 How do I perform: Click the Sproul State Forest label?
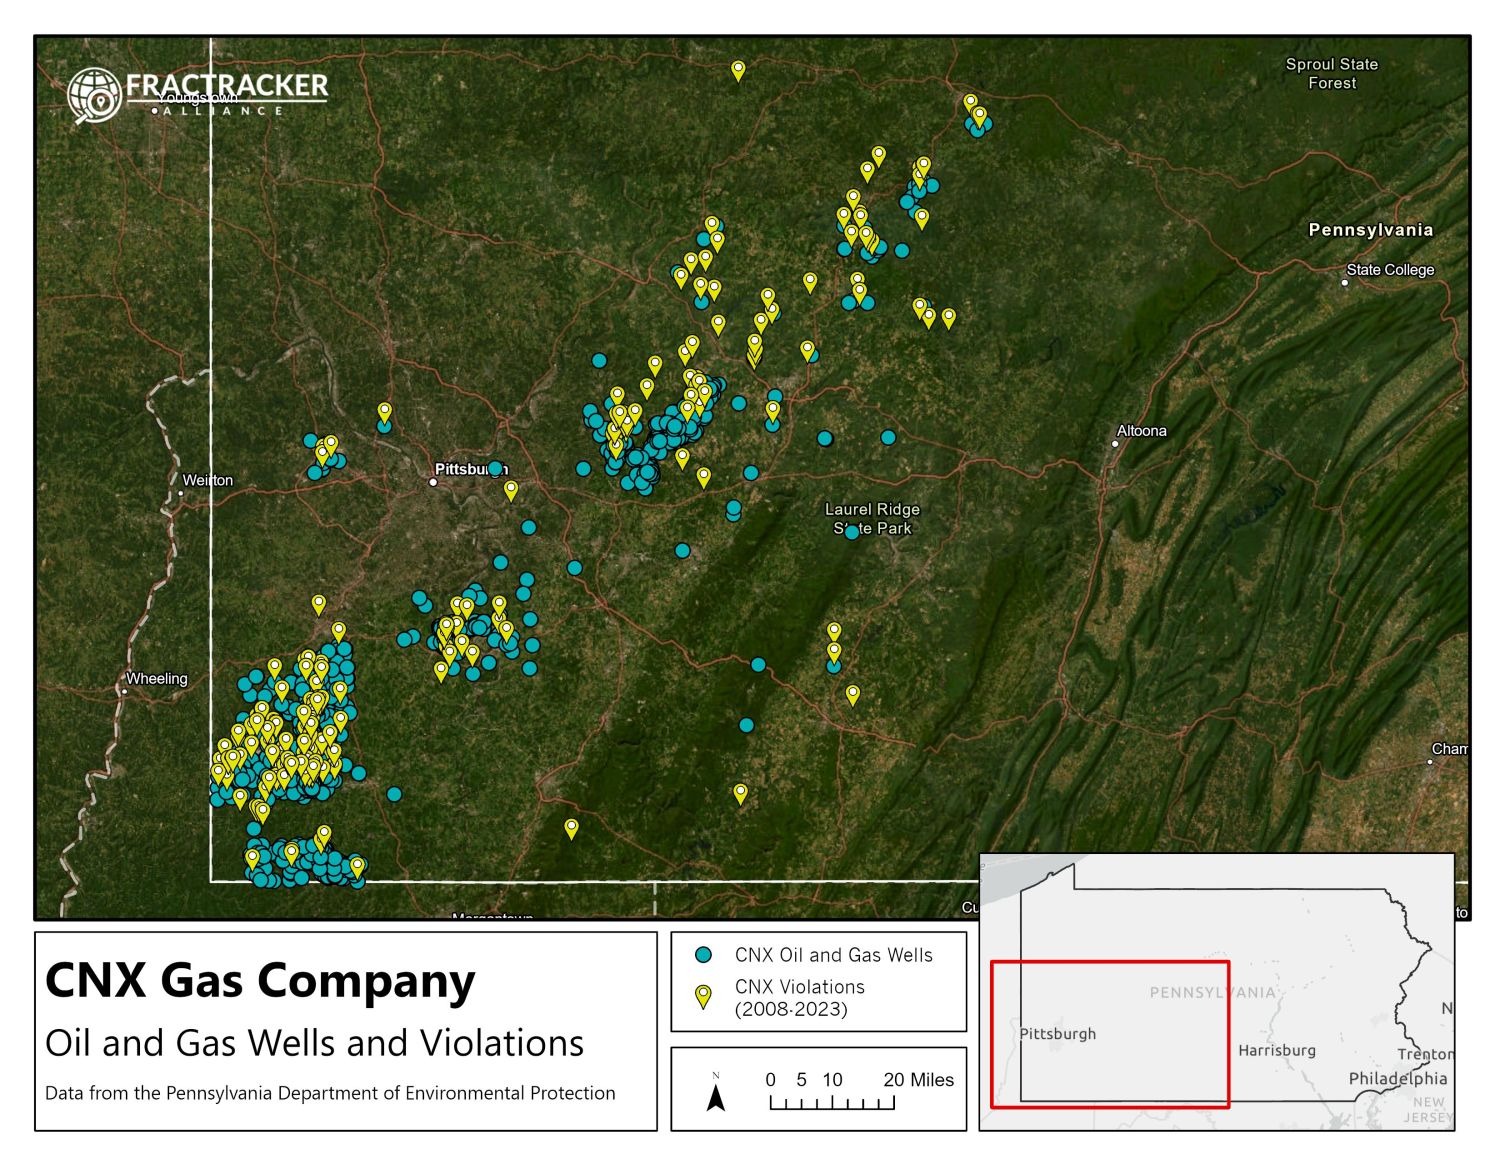(1331, 73)
